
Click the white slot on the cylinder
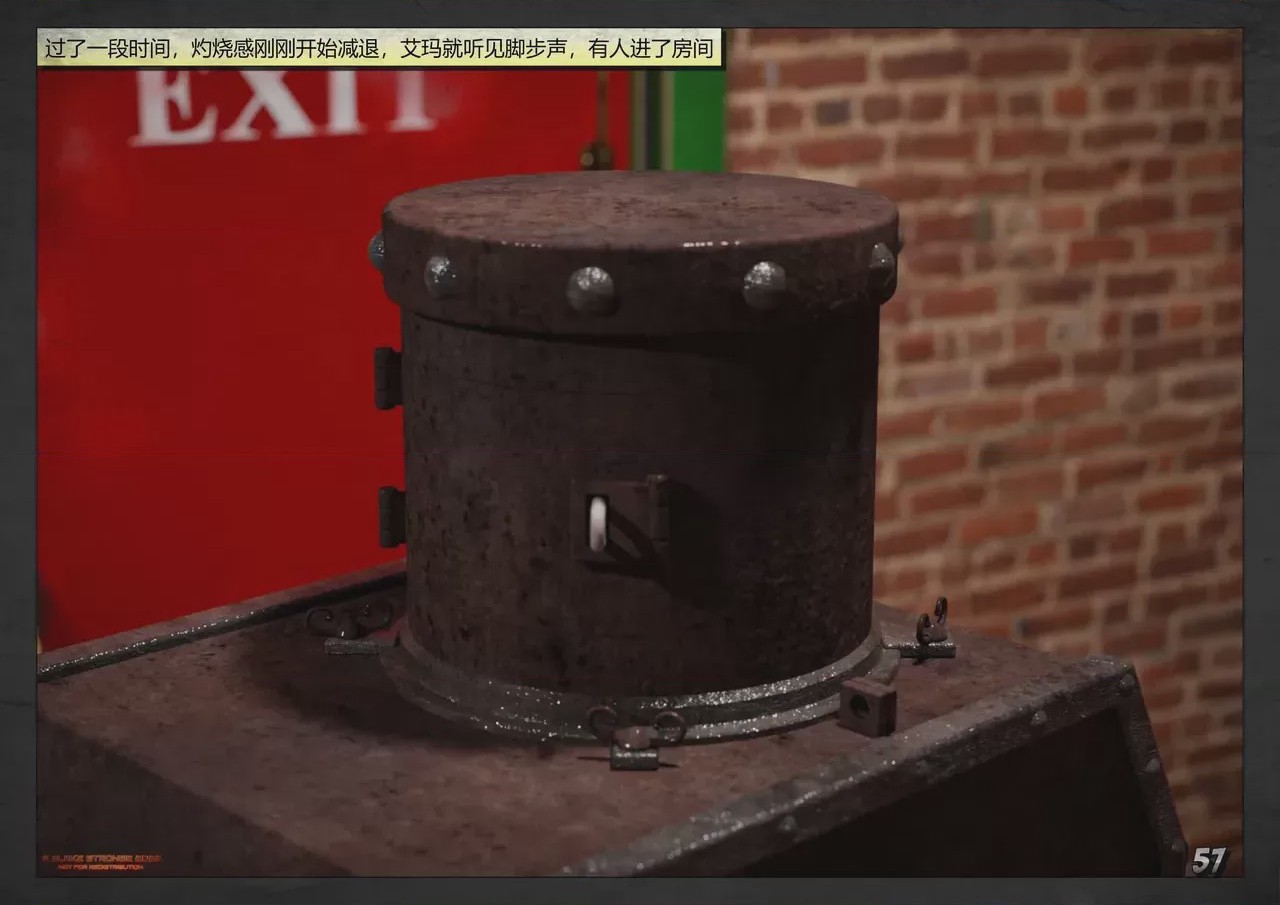tap(597, 524)
